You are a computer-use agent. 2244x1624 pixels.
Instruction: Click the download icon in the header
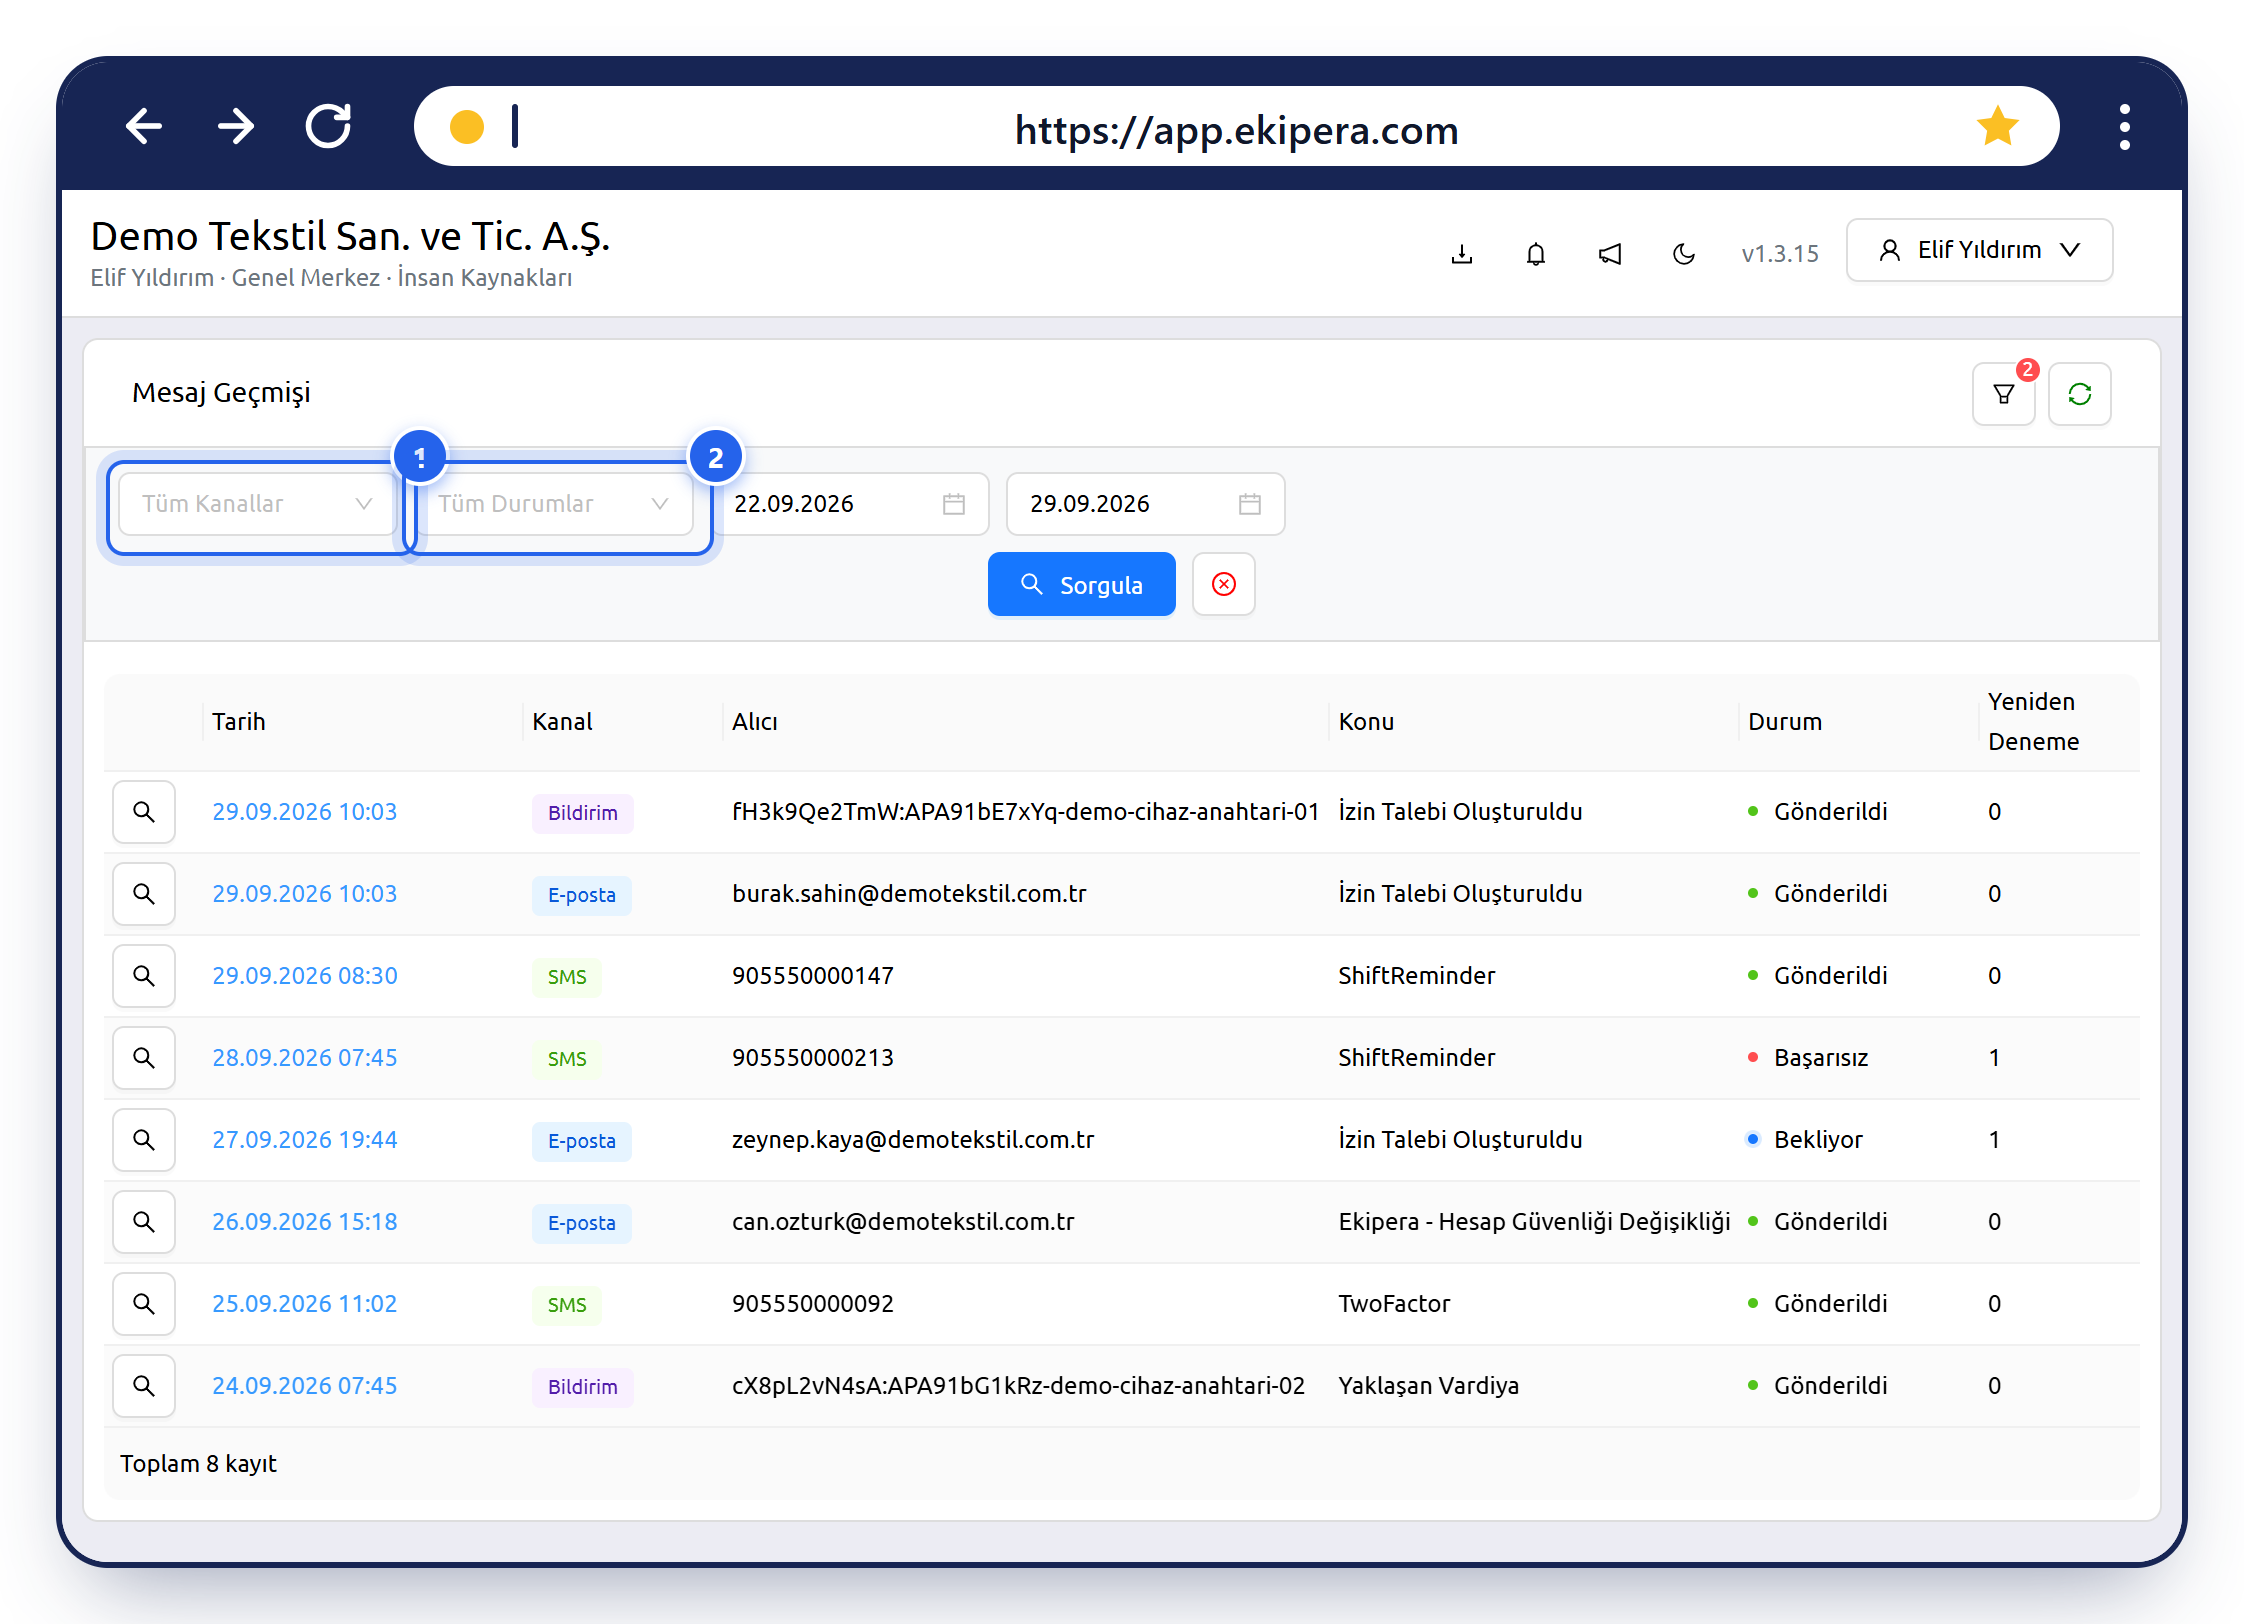(x=1462, y=254)
